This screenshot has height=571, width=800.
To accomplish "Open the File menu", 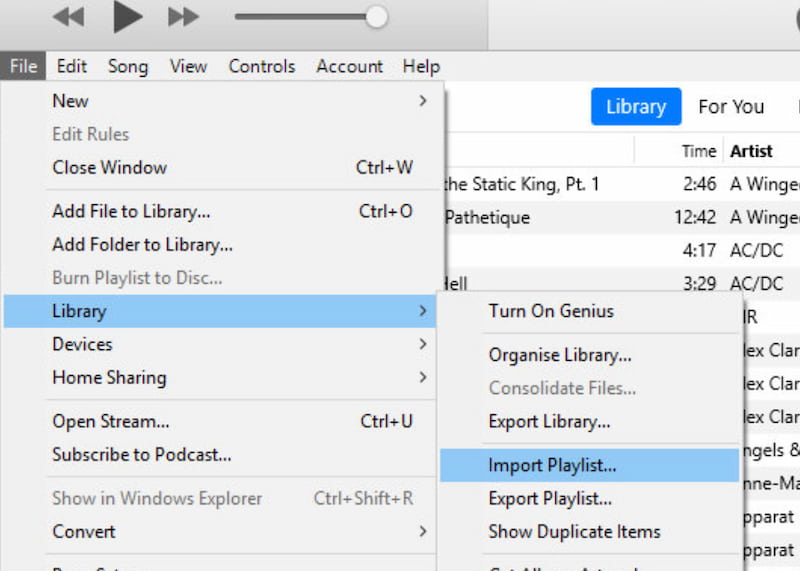I will (x=23, y=66).
